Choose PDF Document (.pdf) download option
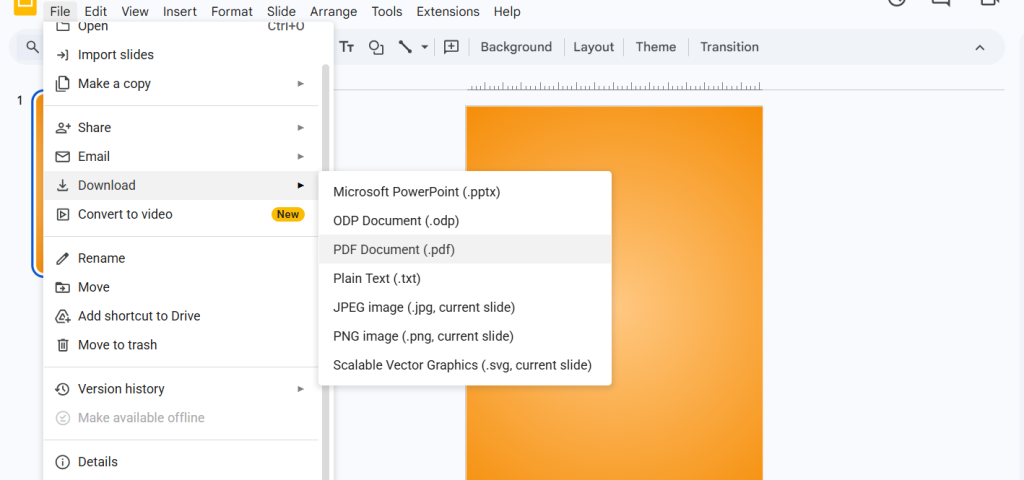Viewport: 1024px width, 480px height. pos(394,250)
